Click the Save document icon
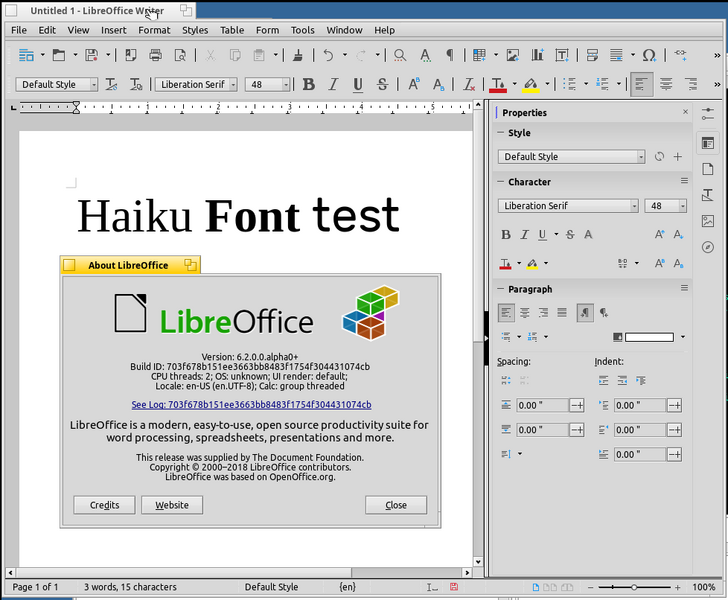Viewport: 728px width, 600px height. pyautogui.click(x=91, y=55)
